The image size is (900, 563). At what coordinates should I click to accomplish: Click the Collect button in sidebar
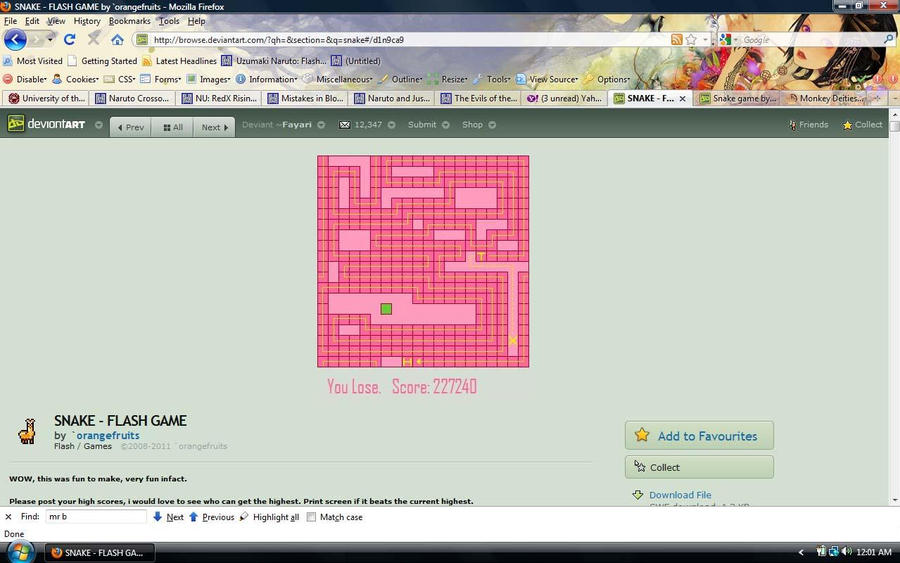(699, 467)
